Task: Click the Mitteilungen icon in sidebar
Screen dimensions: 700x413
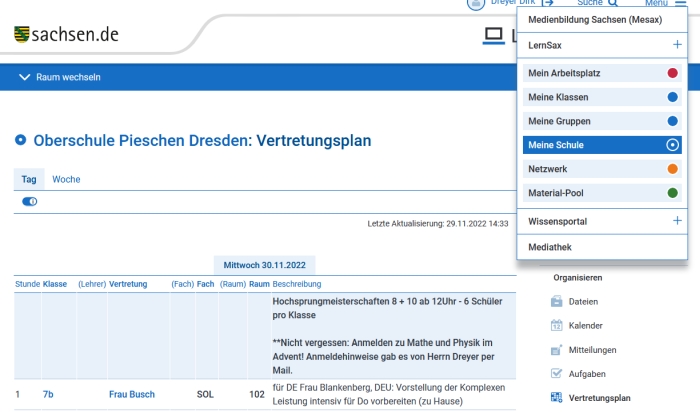Action: point(558,350)
